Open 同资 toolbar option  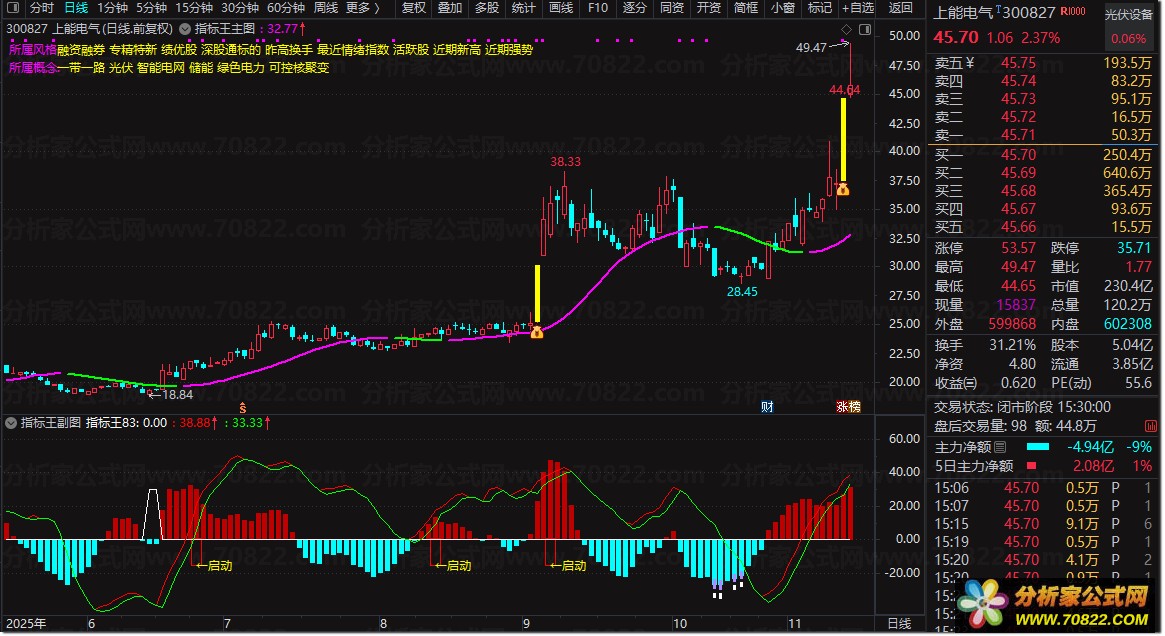pos(672,8)
